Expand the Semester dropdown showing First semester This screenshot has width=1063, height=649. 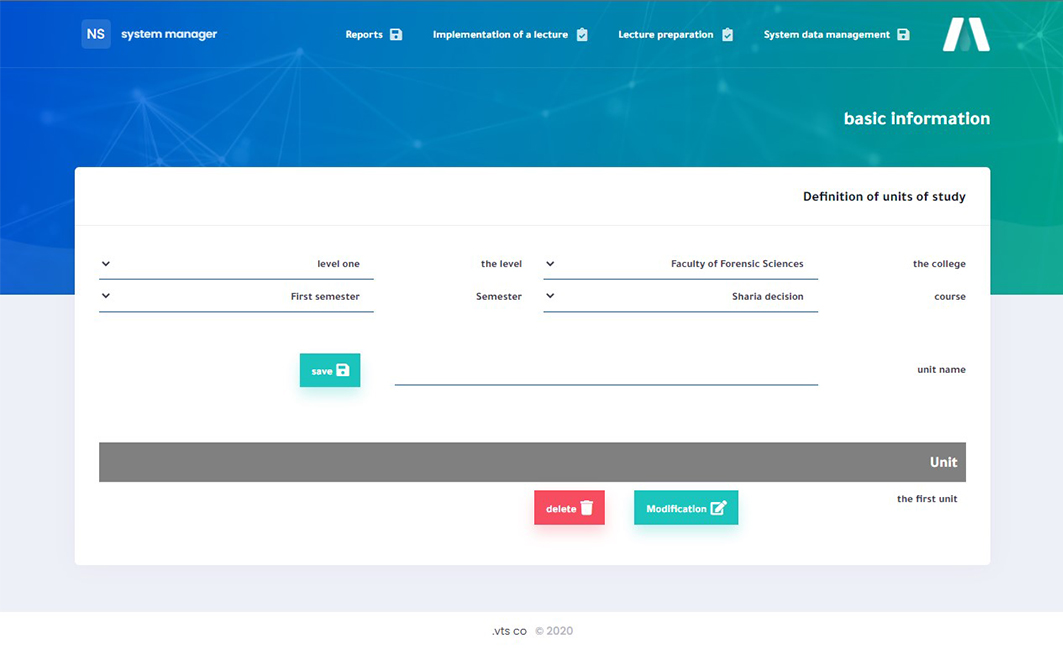click(x=236, y=296)
